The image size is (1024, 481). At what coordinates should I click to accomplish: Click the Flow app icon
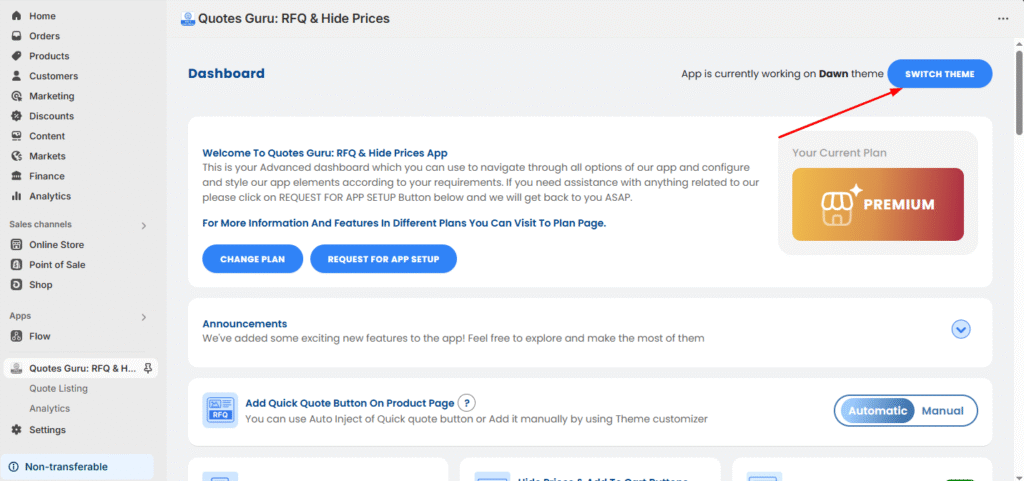[16, 336]
